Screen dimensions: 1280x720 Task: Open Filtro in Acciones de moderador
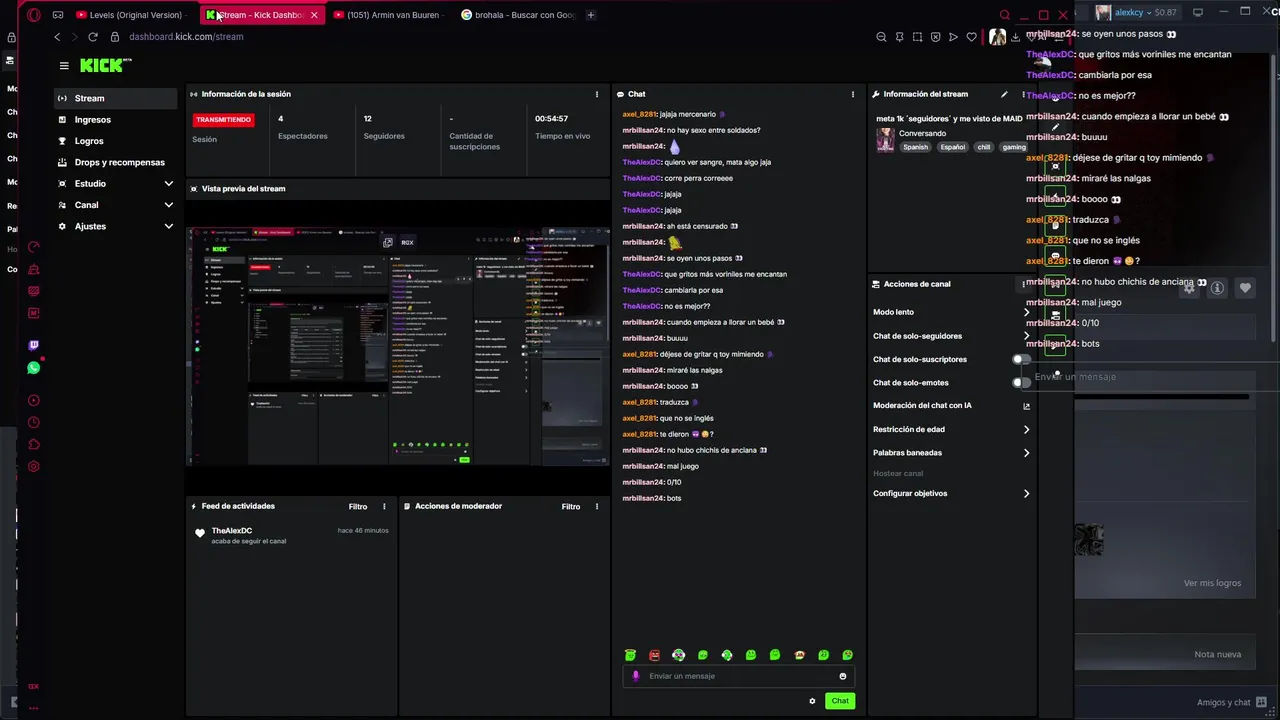pos(570,506)
